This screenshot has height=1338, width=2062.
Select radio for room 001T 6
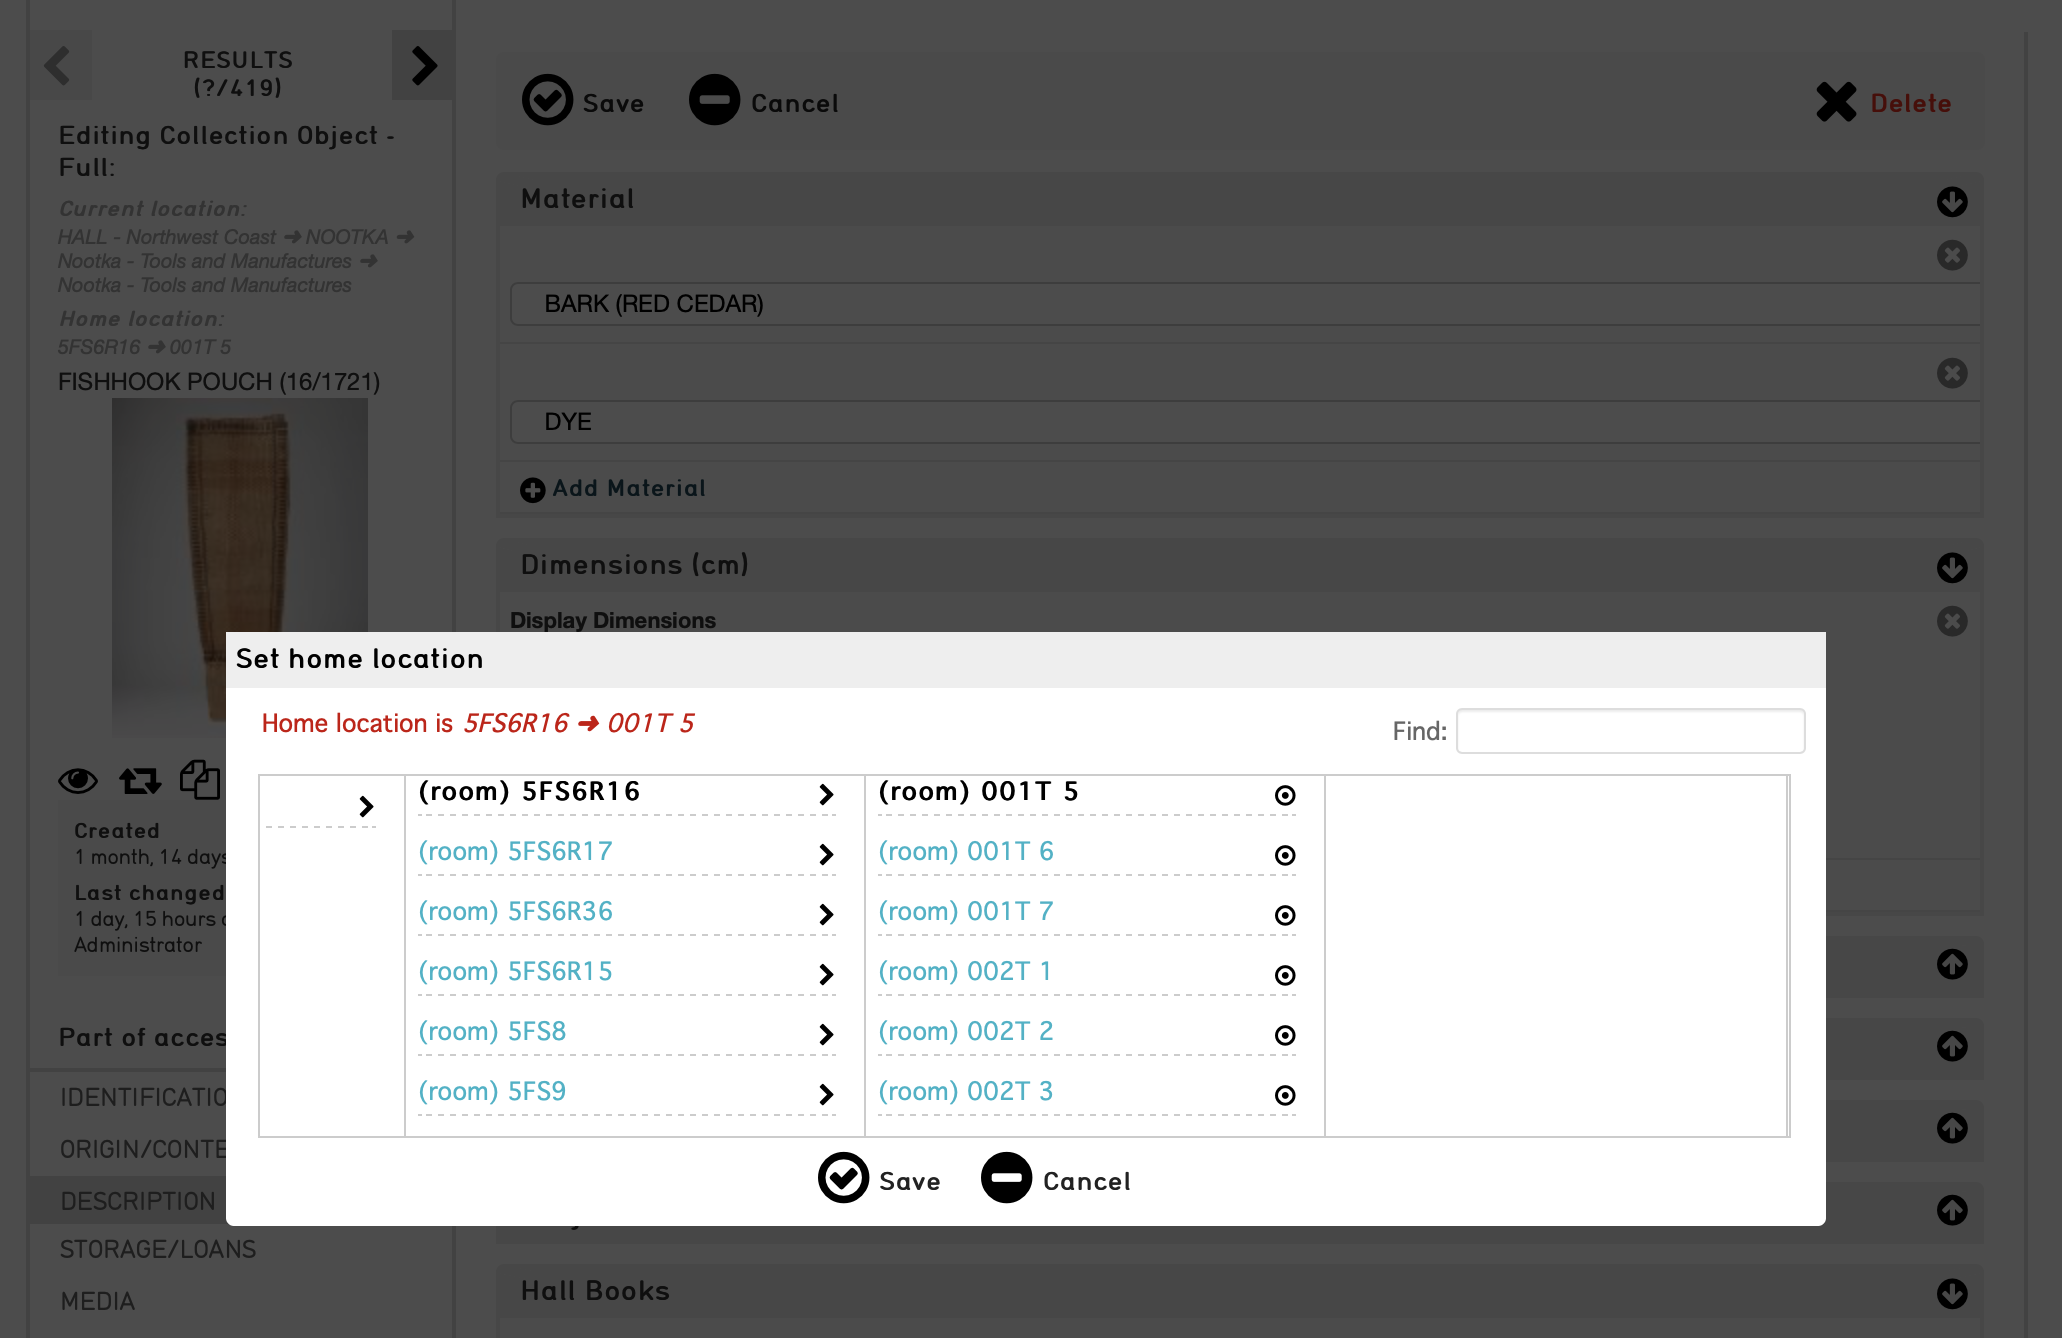pos(1285,855)
